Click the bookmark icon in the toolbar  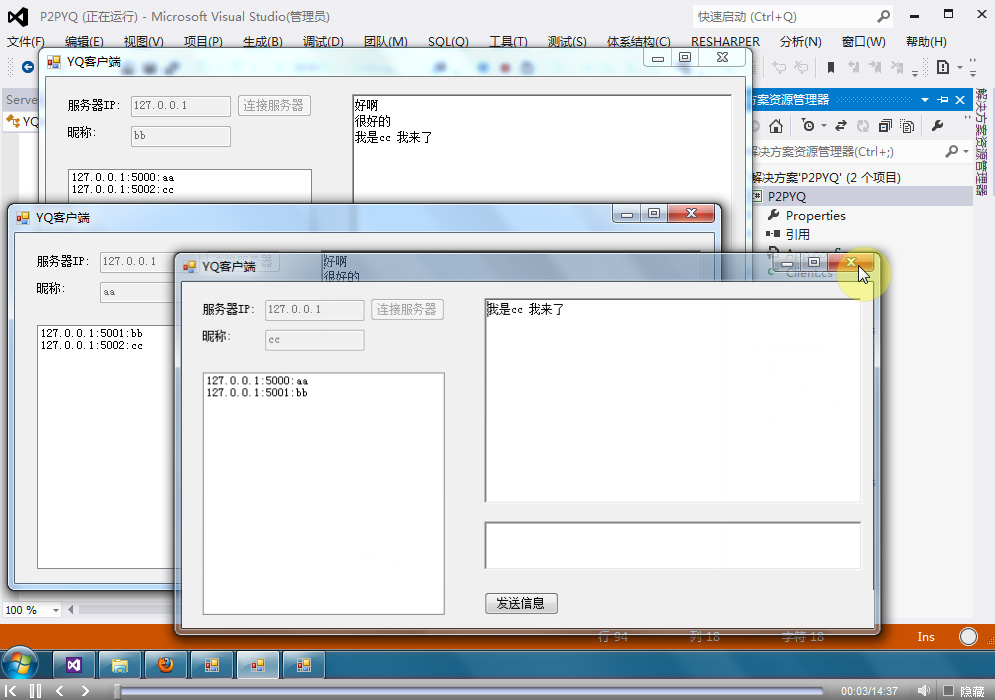(830, 67)
